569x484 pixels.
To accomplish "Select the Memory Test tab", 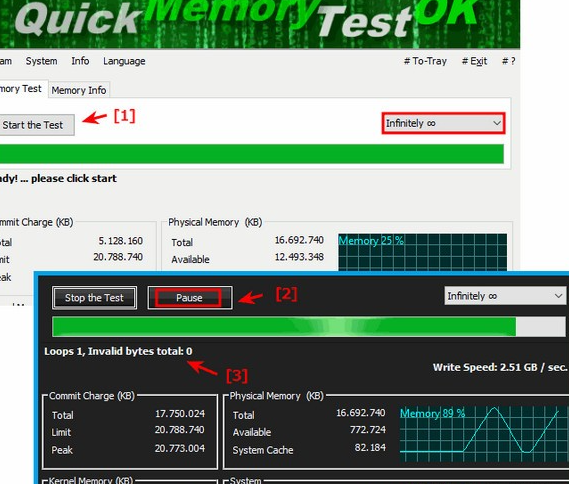I will [x=21, y=89].
